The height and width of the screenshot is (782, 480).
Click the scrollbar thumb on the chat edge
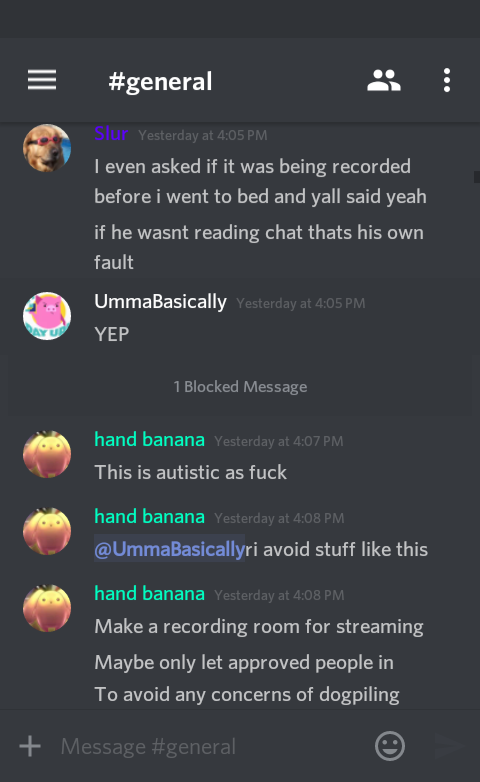click(477, 177)
